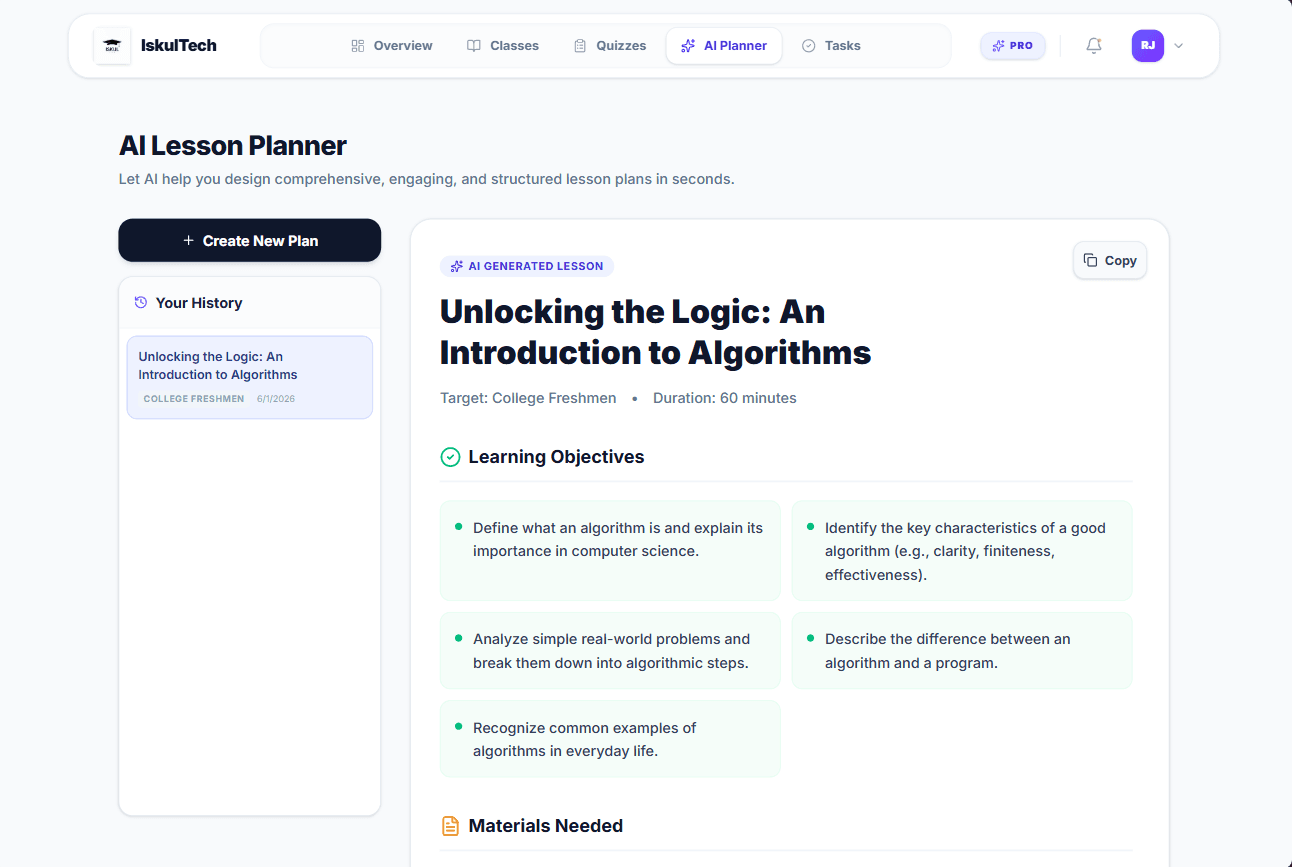Click the Materials Needed heading

546,826
